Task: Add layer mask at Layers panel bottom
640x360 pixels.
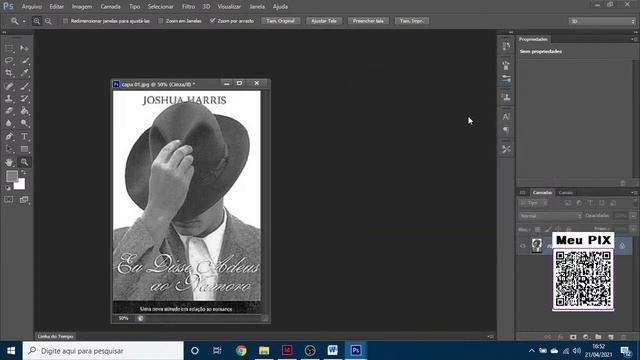Action: coord(573,337)
